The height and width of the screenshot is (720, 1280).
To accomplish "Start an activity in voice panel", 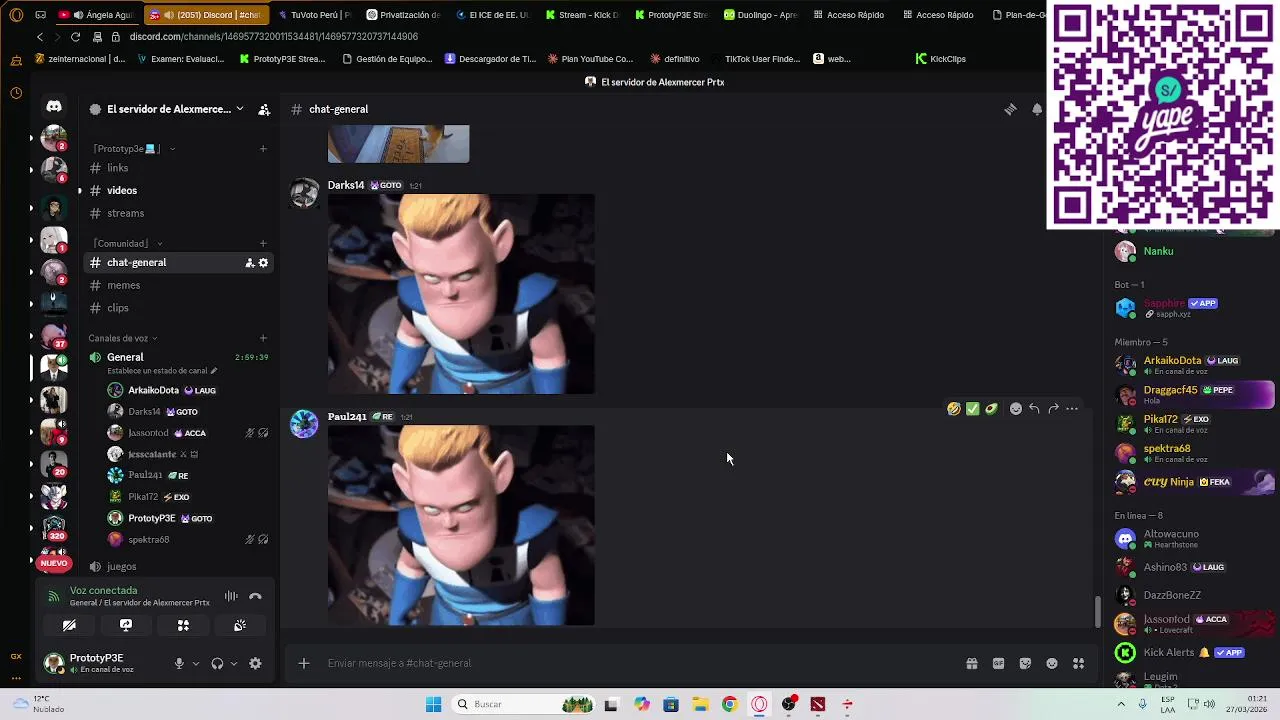I will tap(183, 625).
